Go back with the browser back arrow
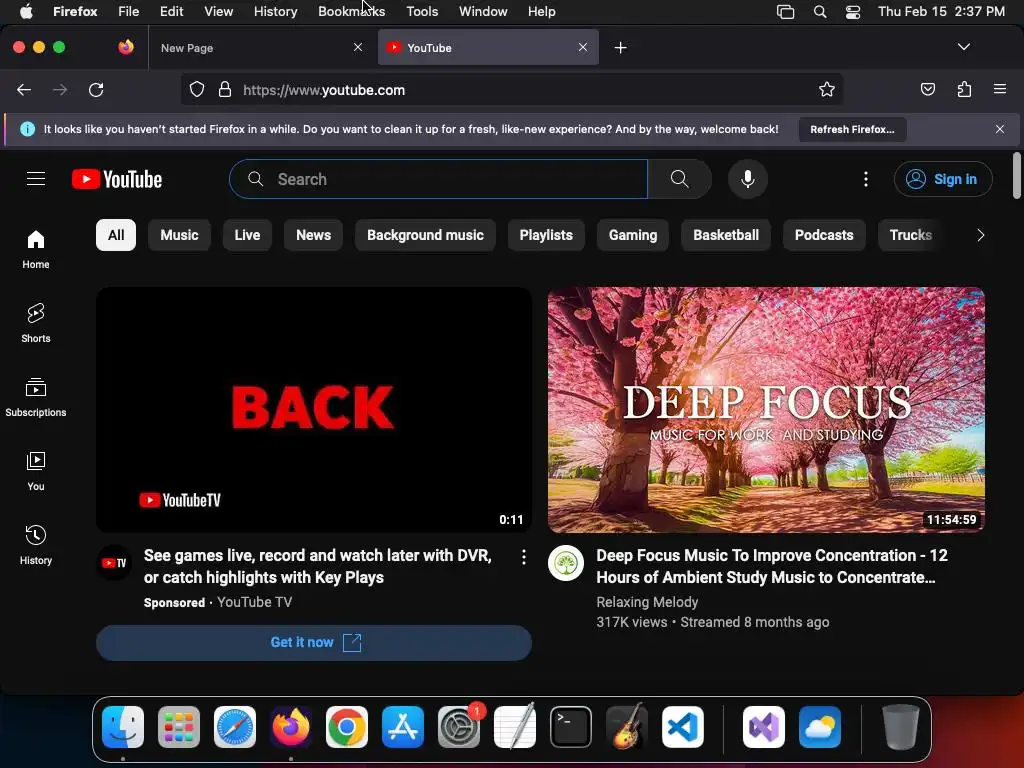The width and height of the screenshot is (1024, 768). pyautogui.click(x=24, y=89)
